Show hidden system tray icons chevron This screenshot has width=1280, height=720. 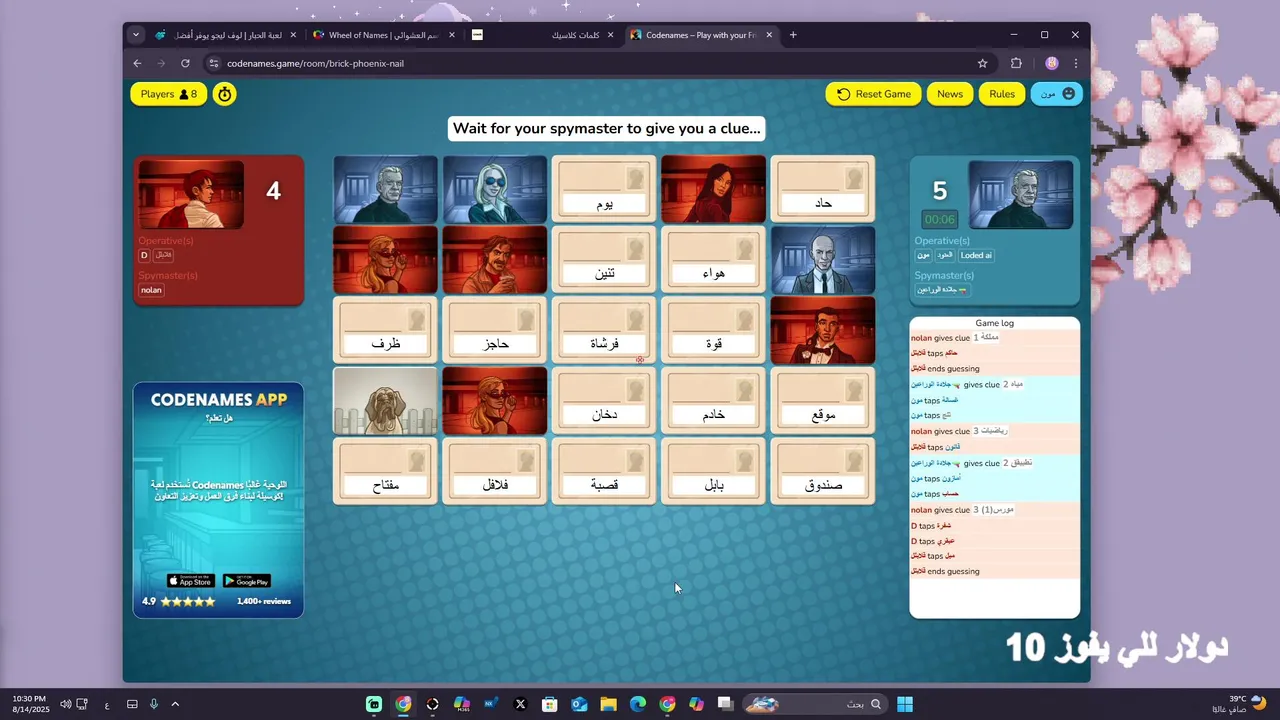point(175,704)
